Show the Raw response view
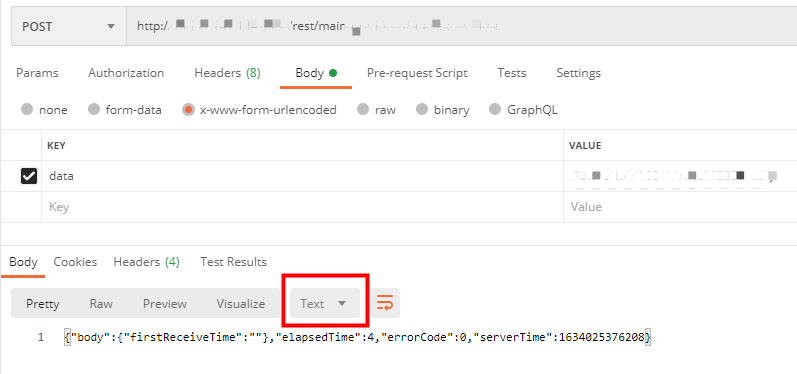 (101, 304)
